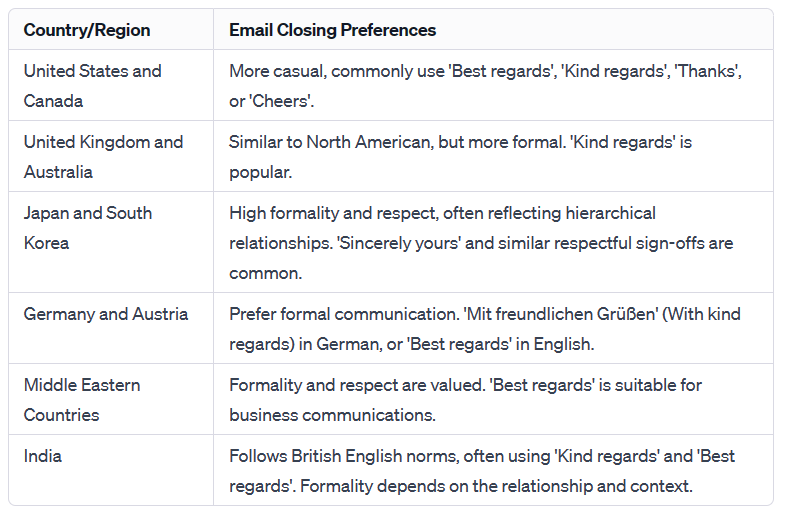The width and height of the screenshot is (786, 513).
Task: Click the word 'popular.' in UK row
Action: [x=260, y=172]
